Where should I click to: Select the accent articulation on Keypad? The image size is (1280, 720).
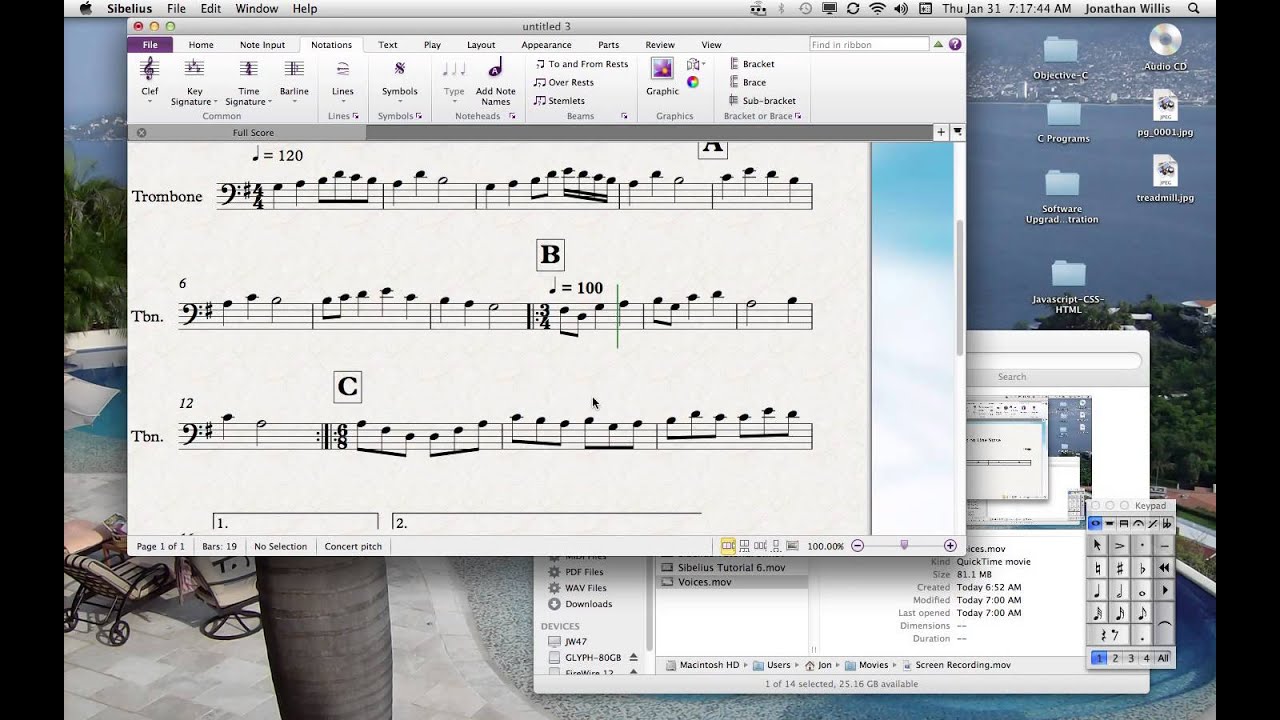[1120, 545]
